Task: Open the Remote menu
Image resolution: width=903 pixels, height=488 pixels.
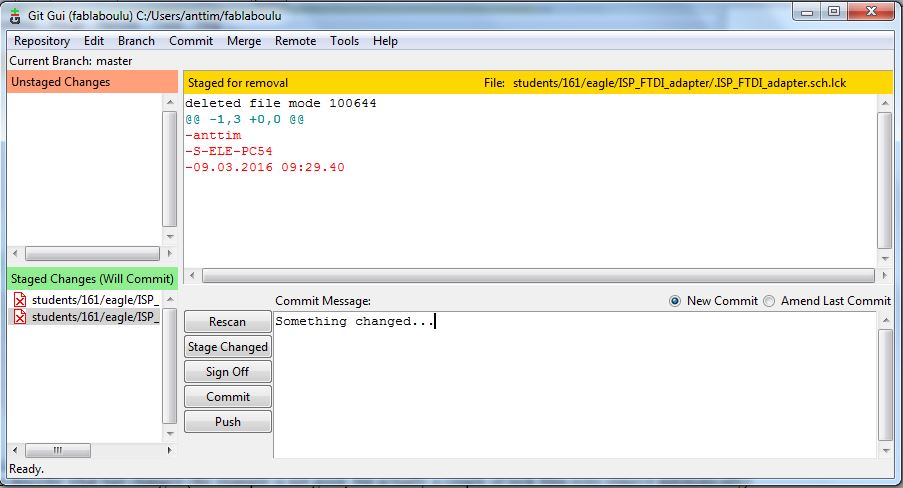Action: click(295, 41)
